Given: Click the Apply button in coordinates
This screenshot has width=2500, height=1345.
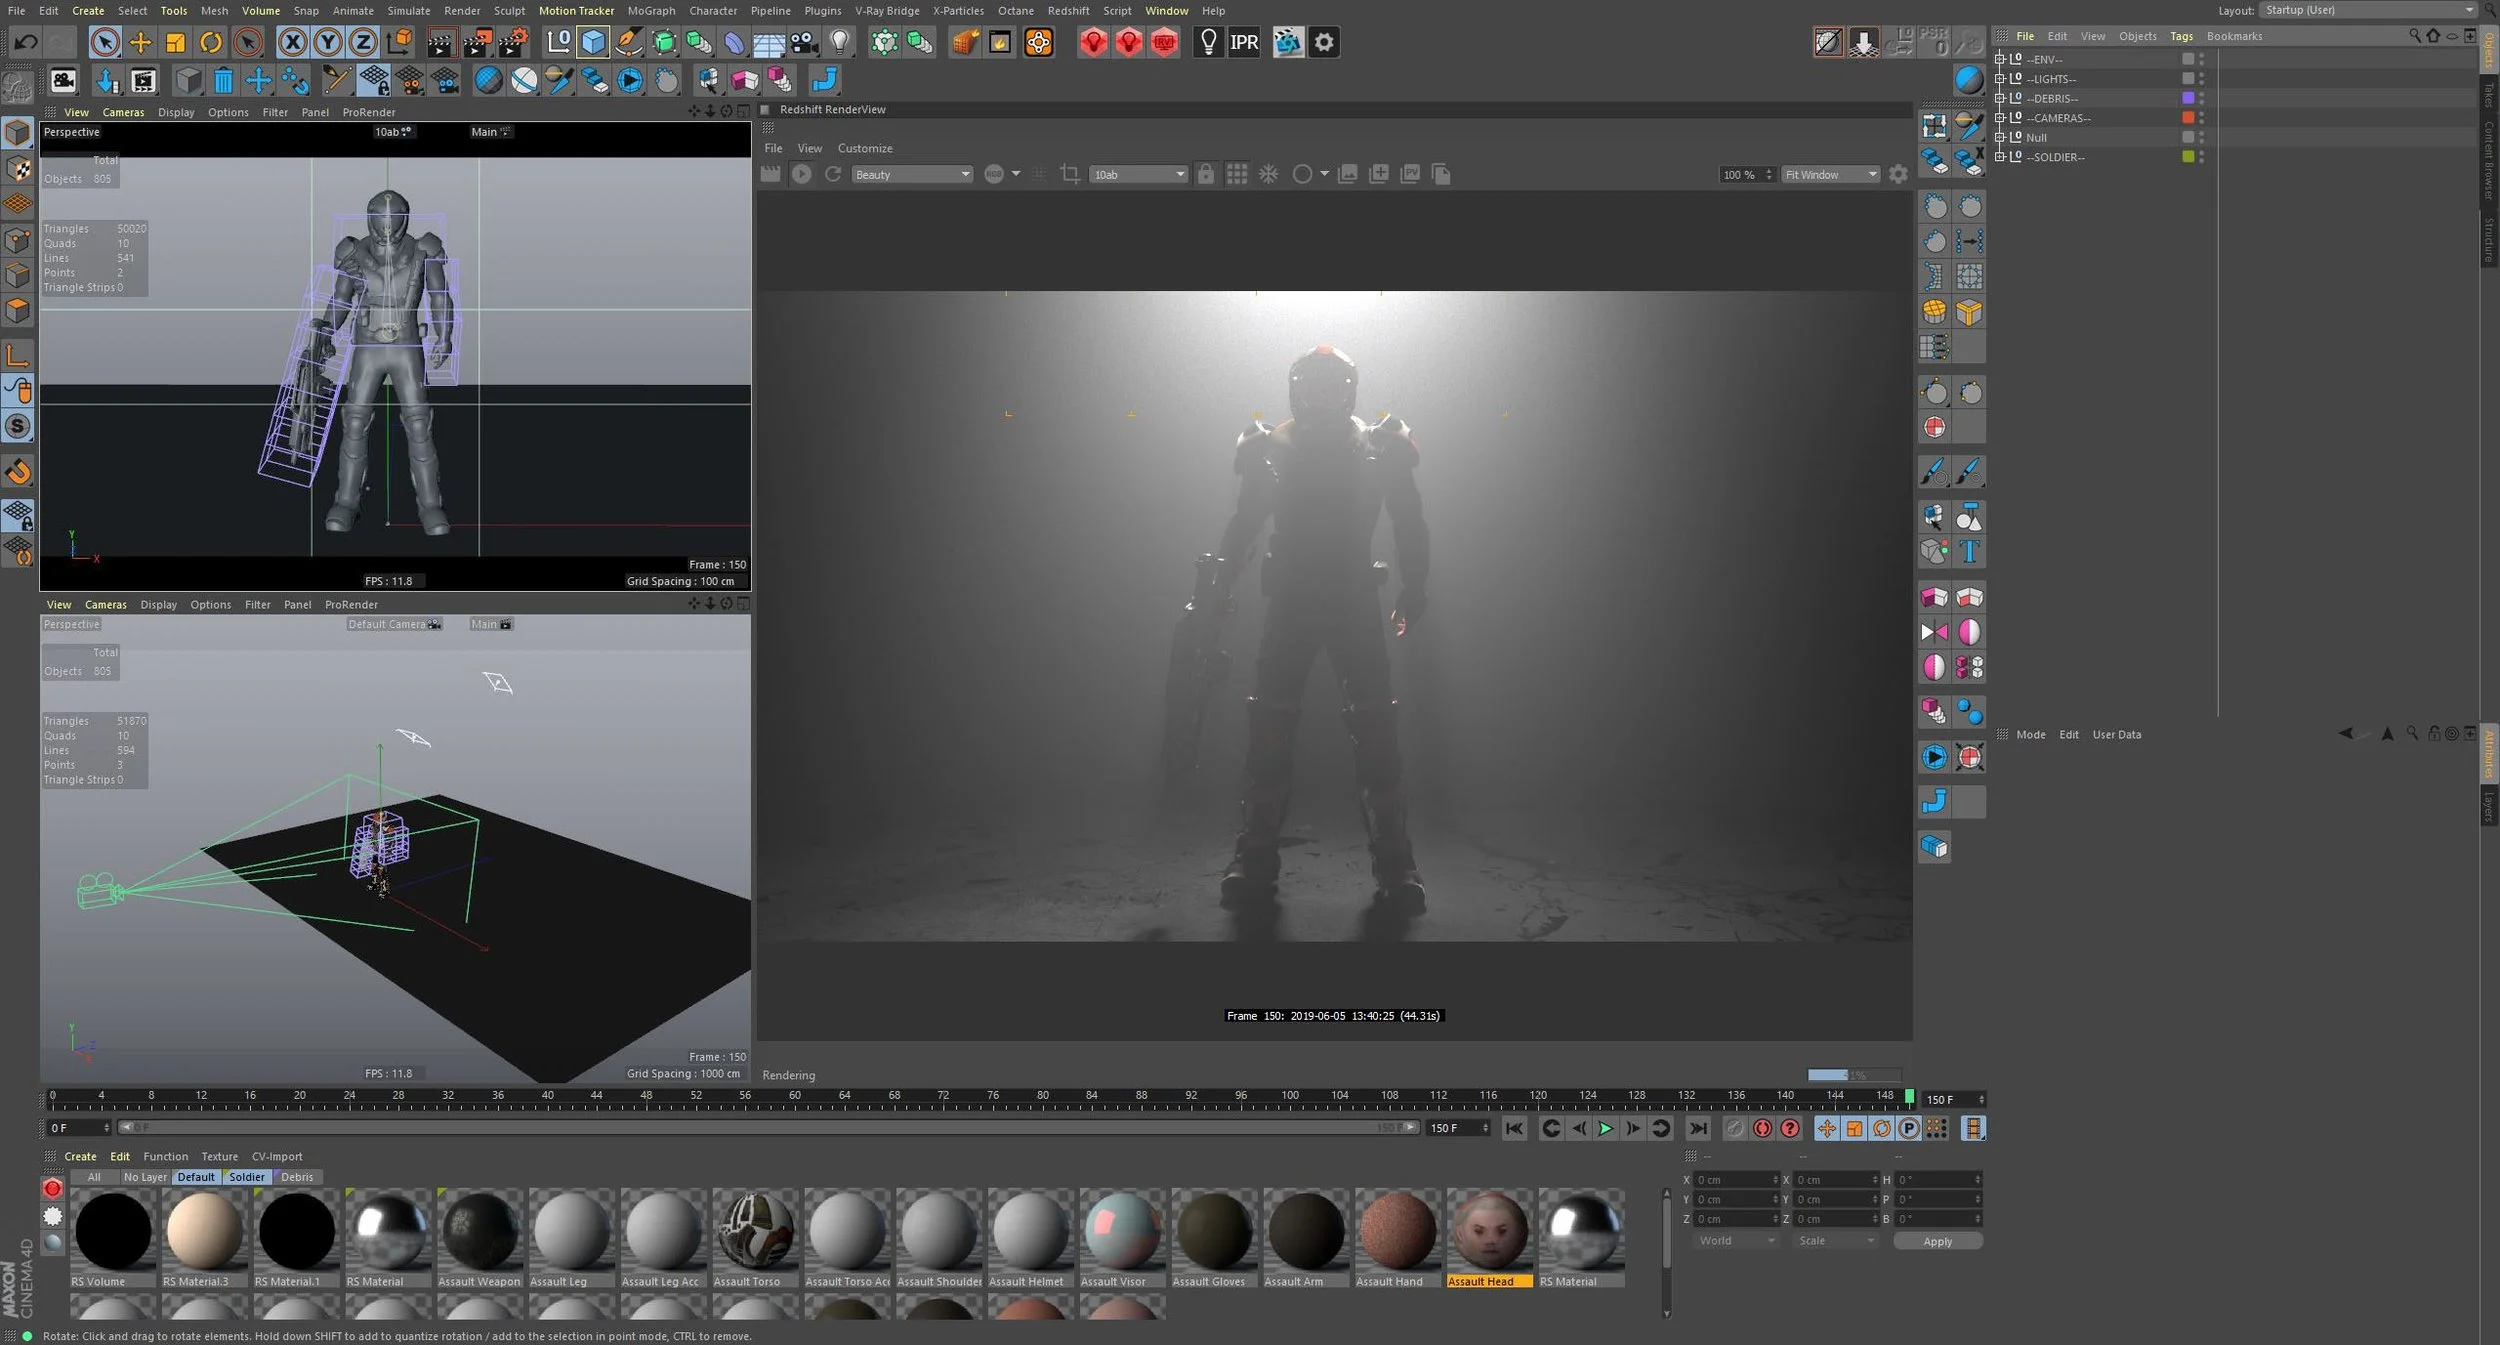Looking at the screenshot, I should (x=1937, y=1241).
